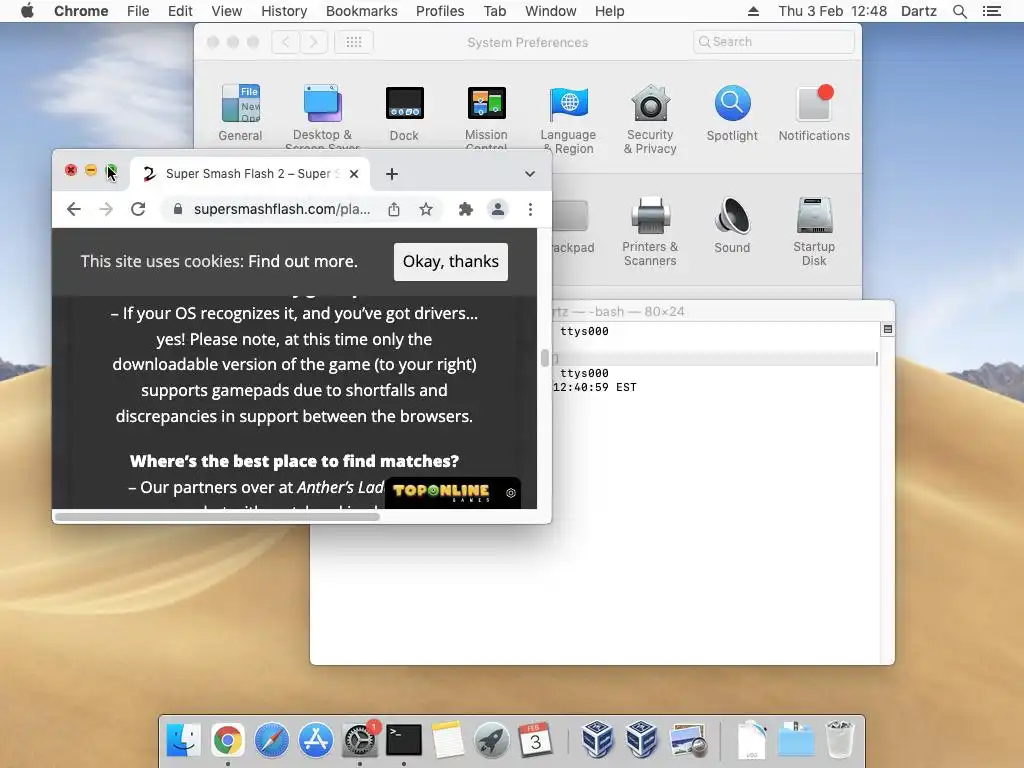This screenshot has width=1024, height=768.
Task: Click the Terminal window title bar
Action: 723,311
